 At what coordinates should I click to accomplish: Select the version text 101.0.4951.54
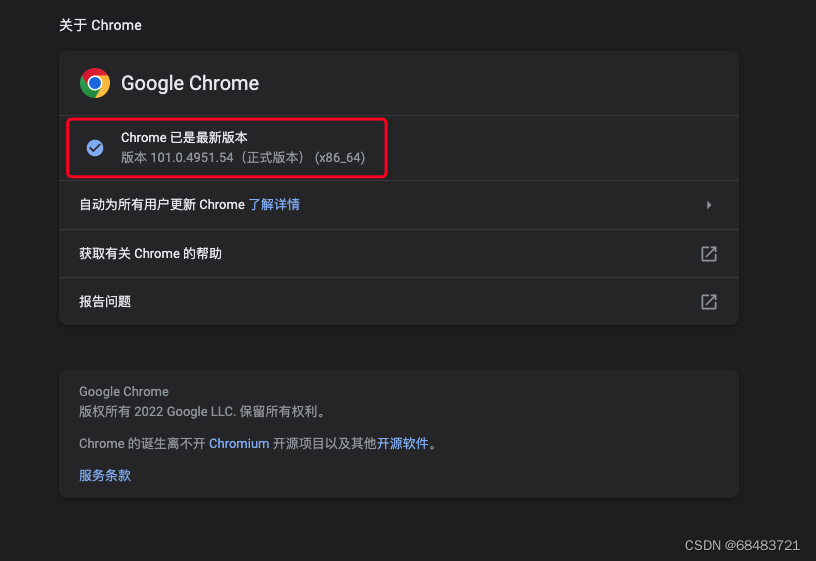(192, 158)
